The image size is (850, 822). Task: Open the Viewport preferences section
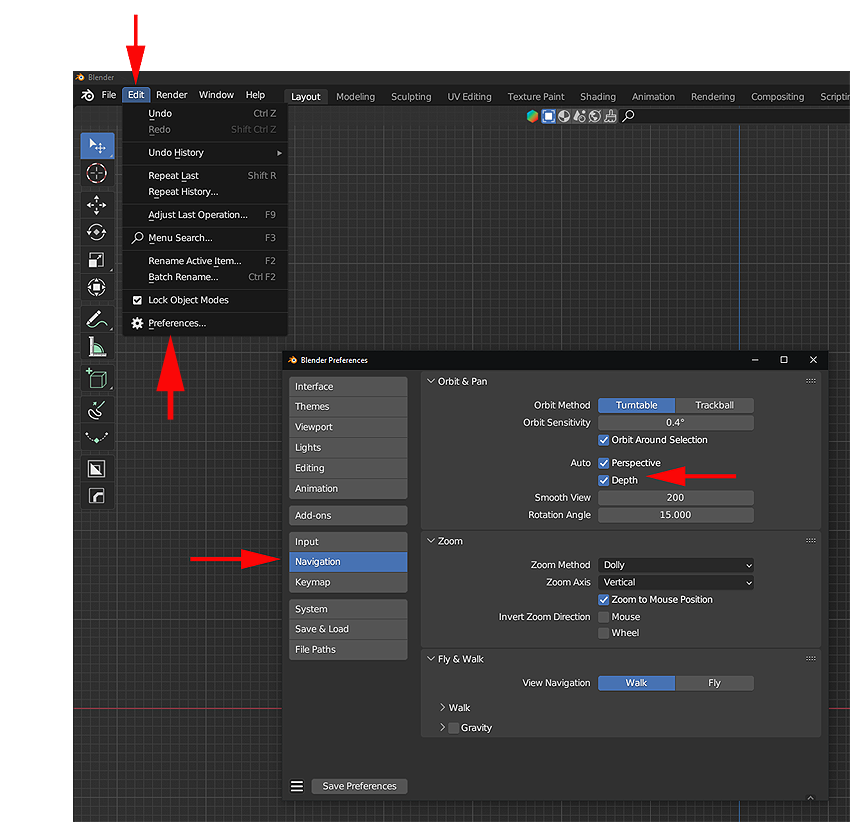coord(348,427)
